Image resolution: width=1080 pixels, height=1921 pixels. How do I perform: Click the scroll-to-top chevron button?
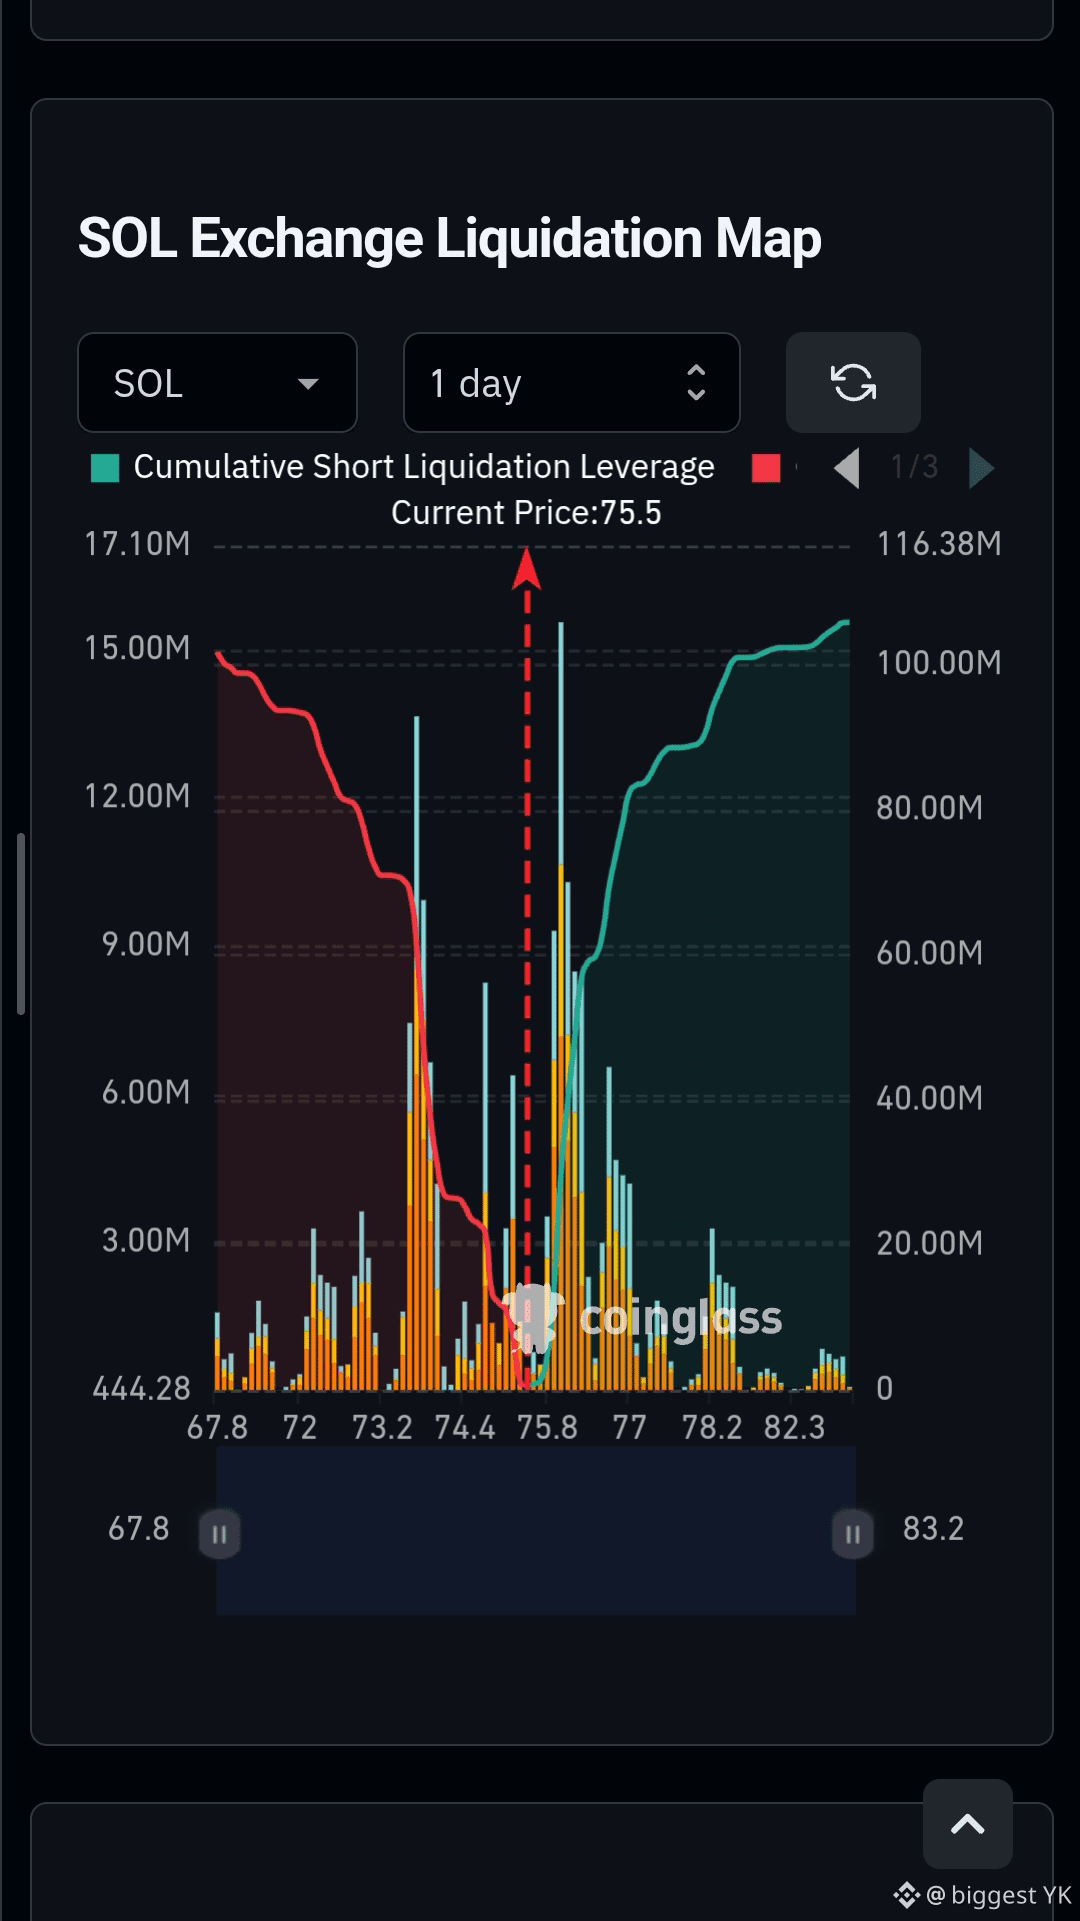[967, 1824]
